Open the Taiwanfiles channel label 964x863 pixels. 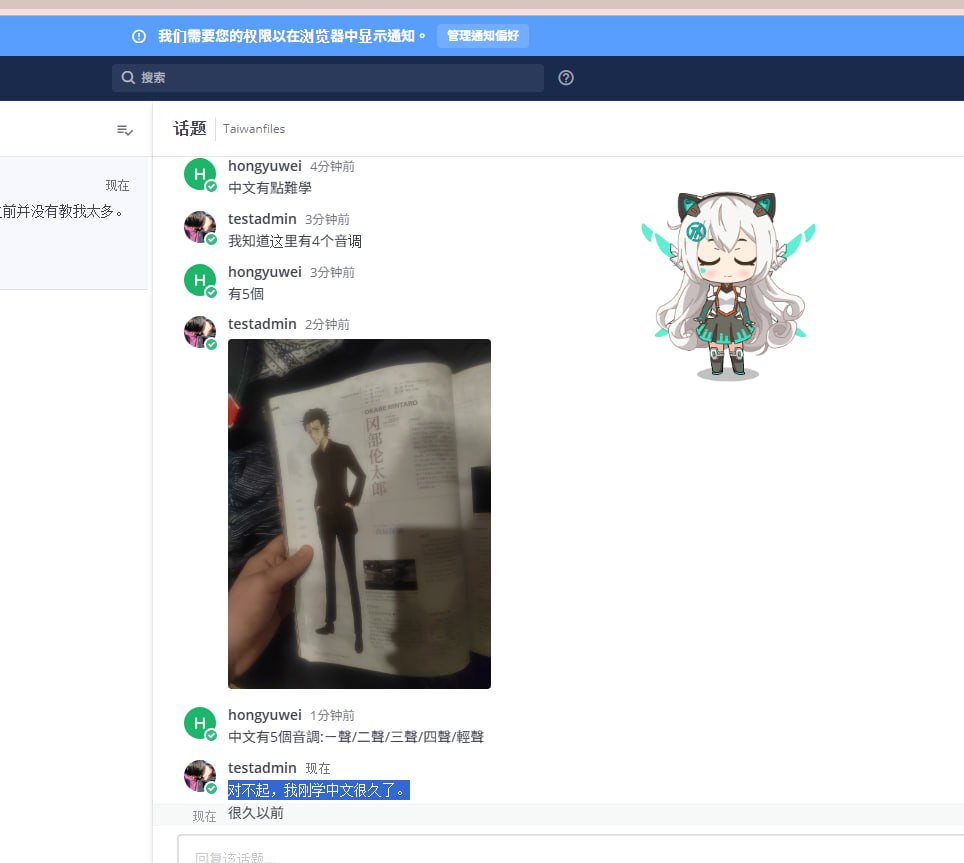[254, 129]
